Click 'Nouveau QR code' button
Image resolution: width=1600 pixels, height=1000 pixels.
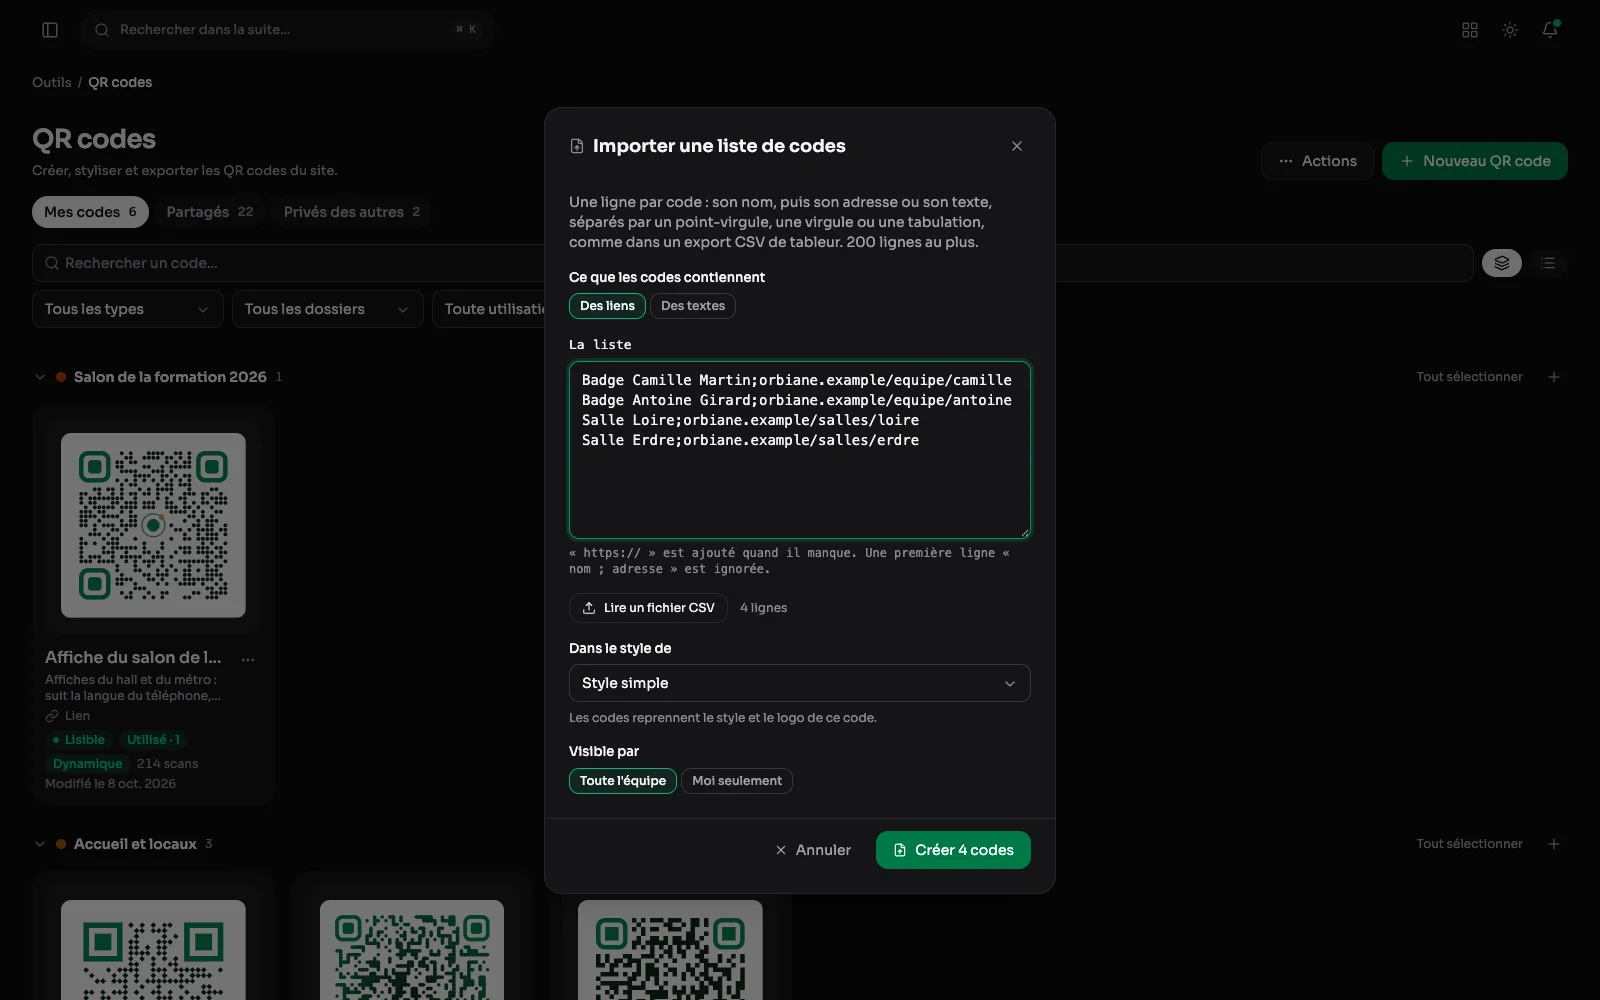pos(1475,161)
